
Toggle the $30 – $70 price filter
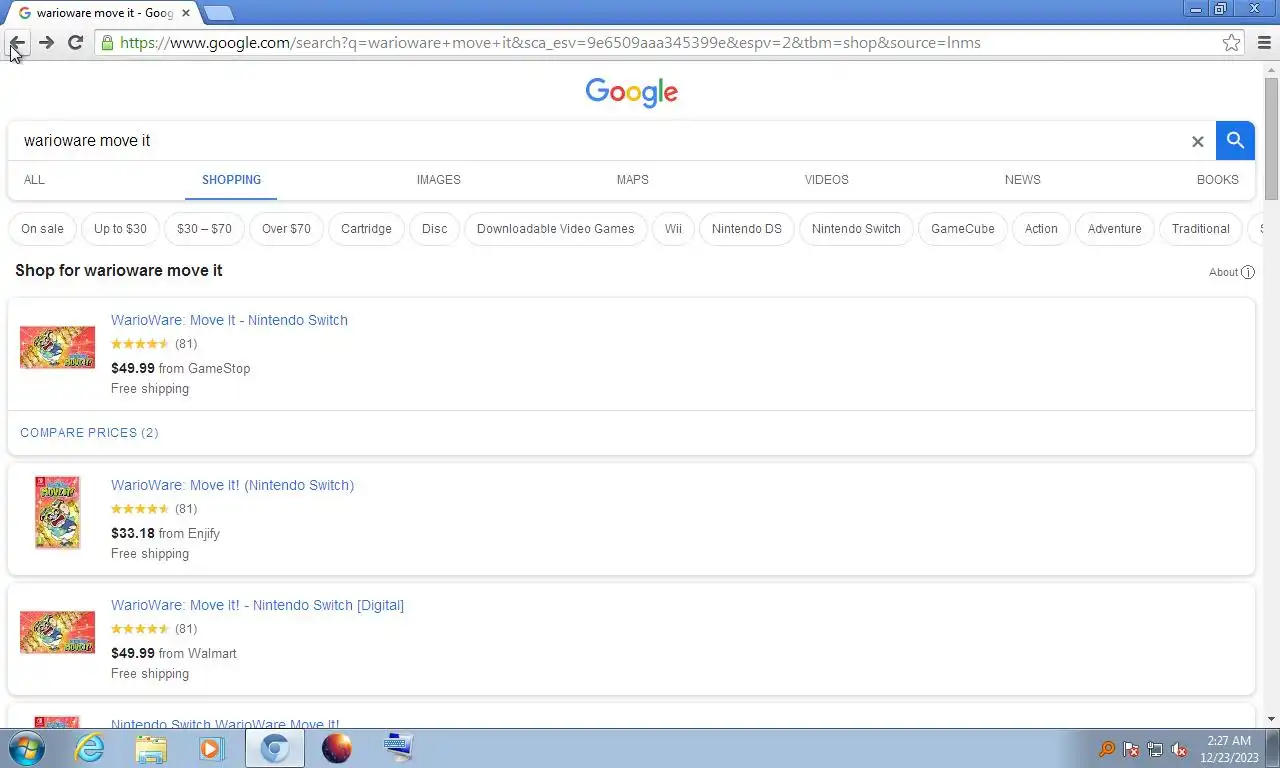pos(204,229)
